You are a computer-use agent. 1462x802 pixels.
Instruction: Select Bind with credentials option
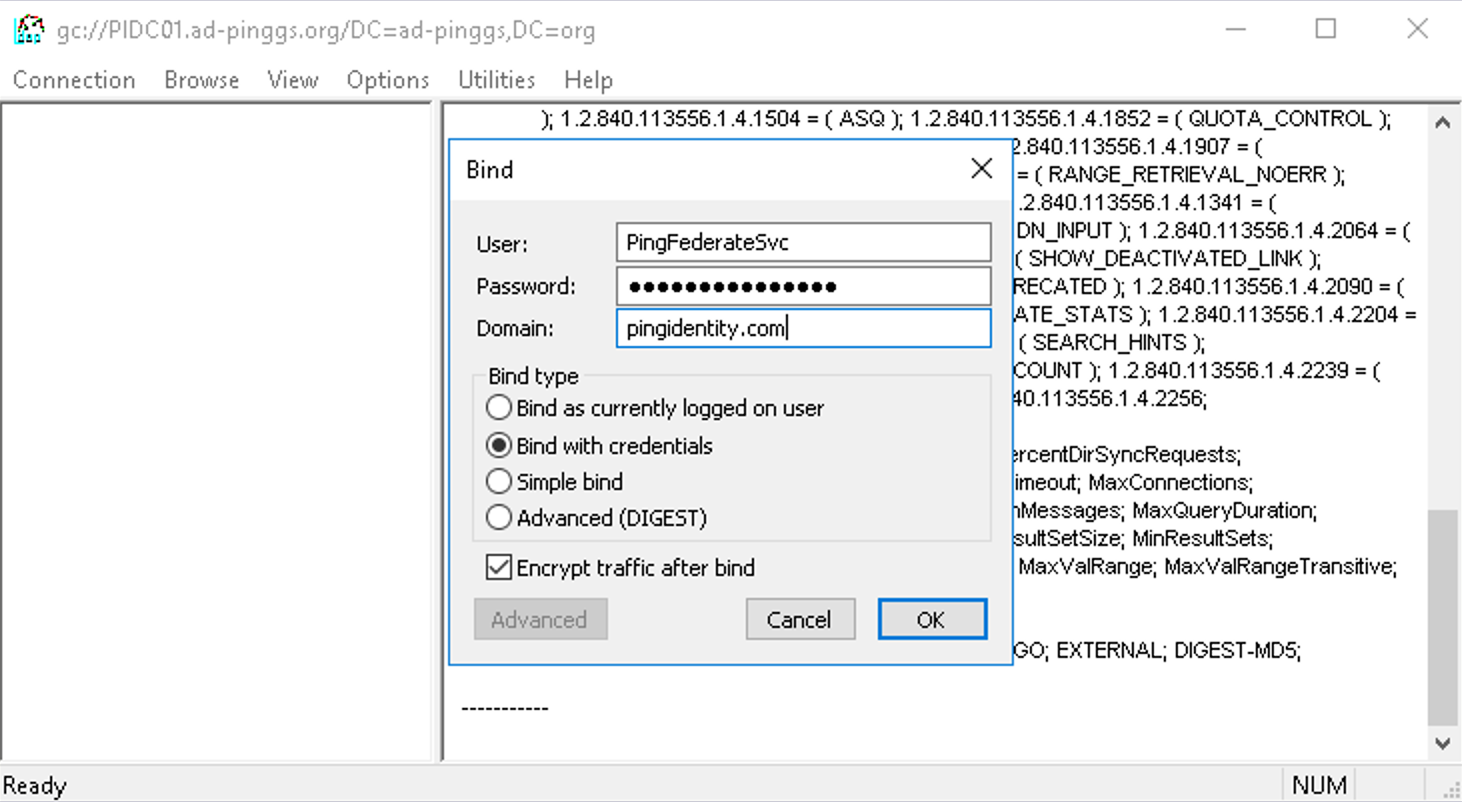click(x=499, y=445)
